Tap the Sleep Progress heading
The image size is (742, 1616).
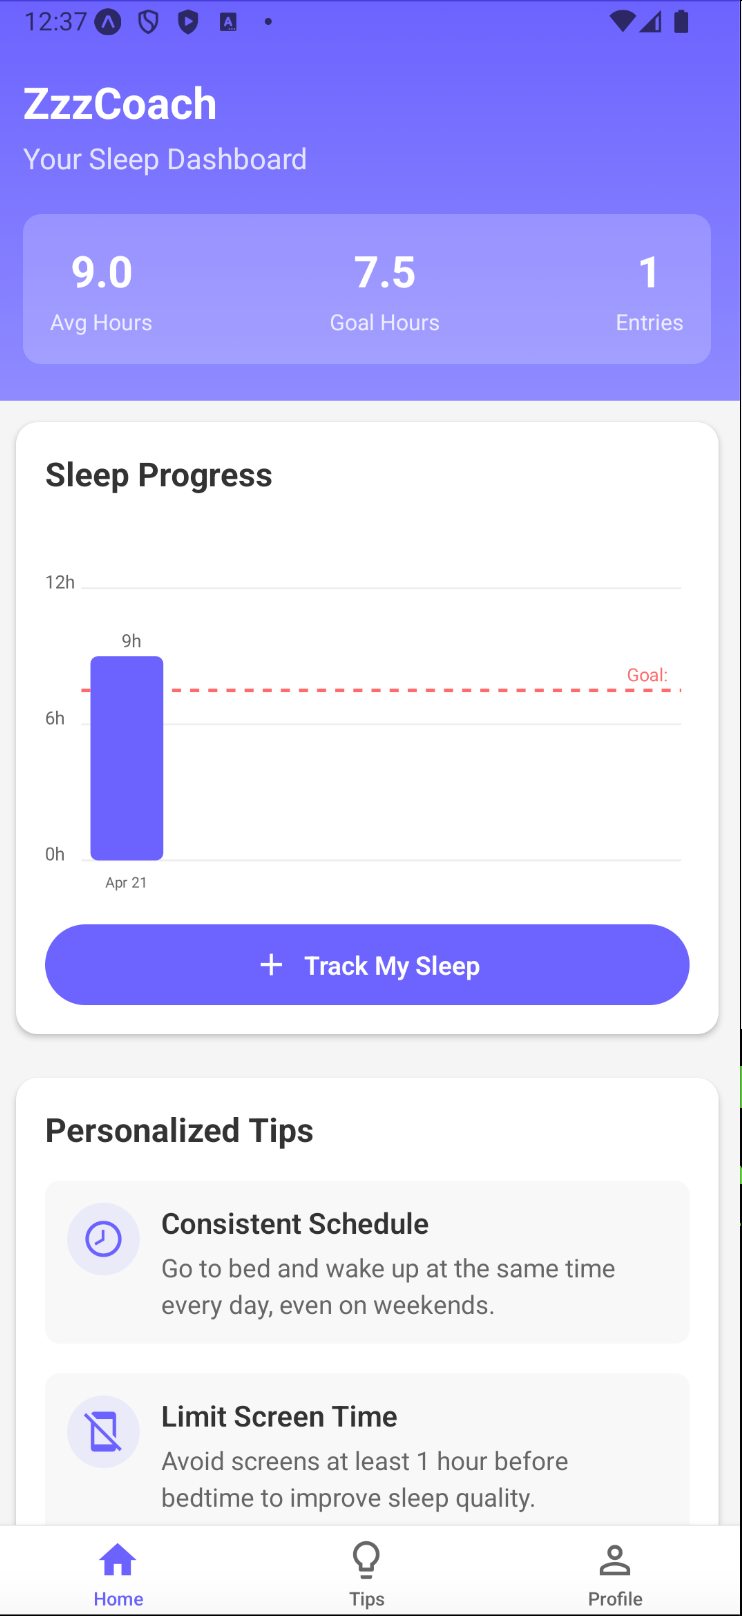click(159, 475)
